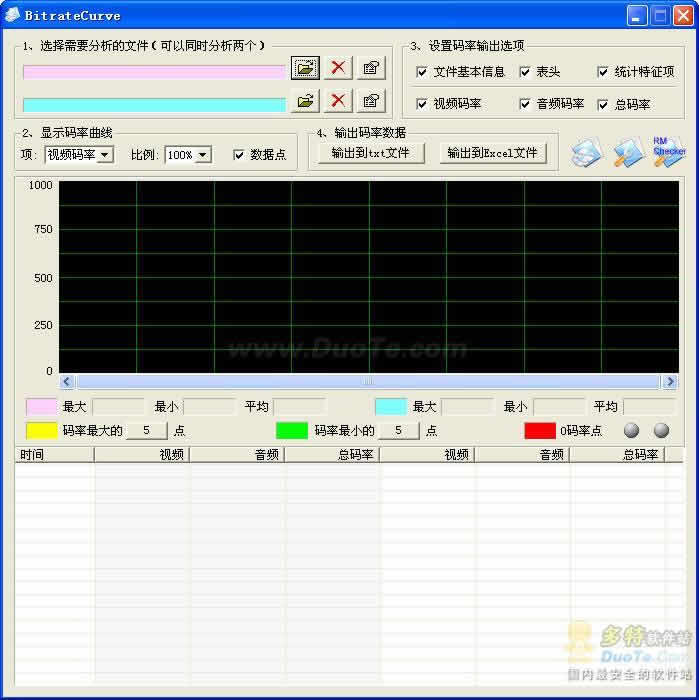Click the cyan file 最大 value field

pyautogui.click(x=467, y=407)
